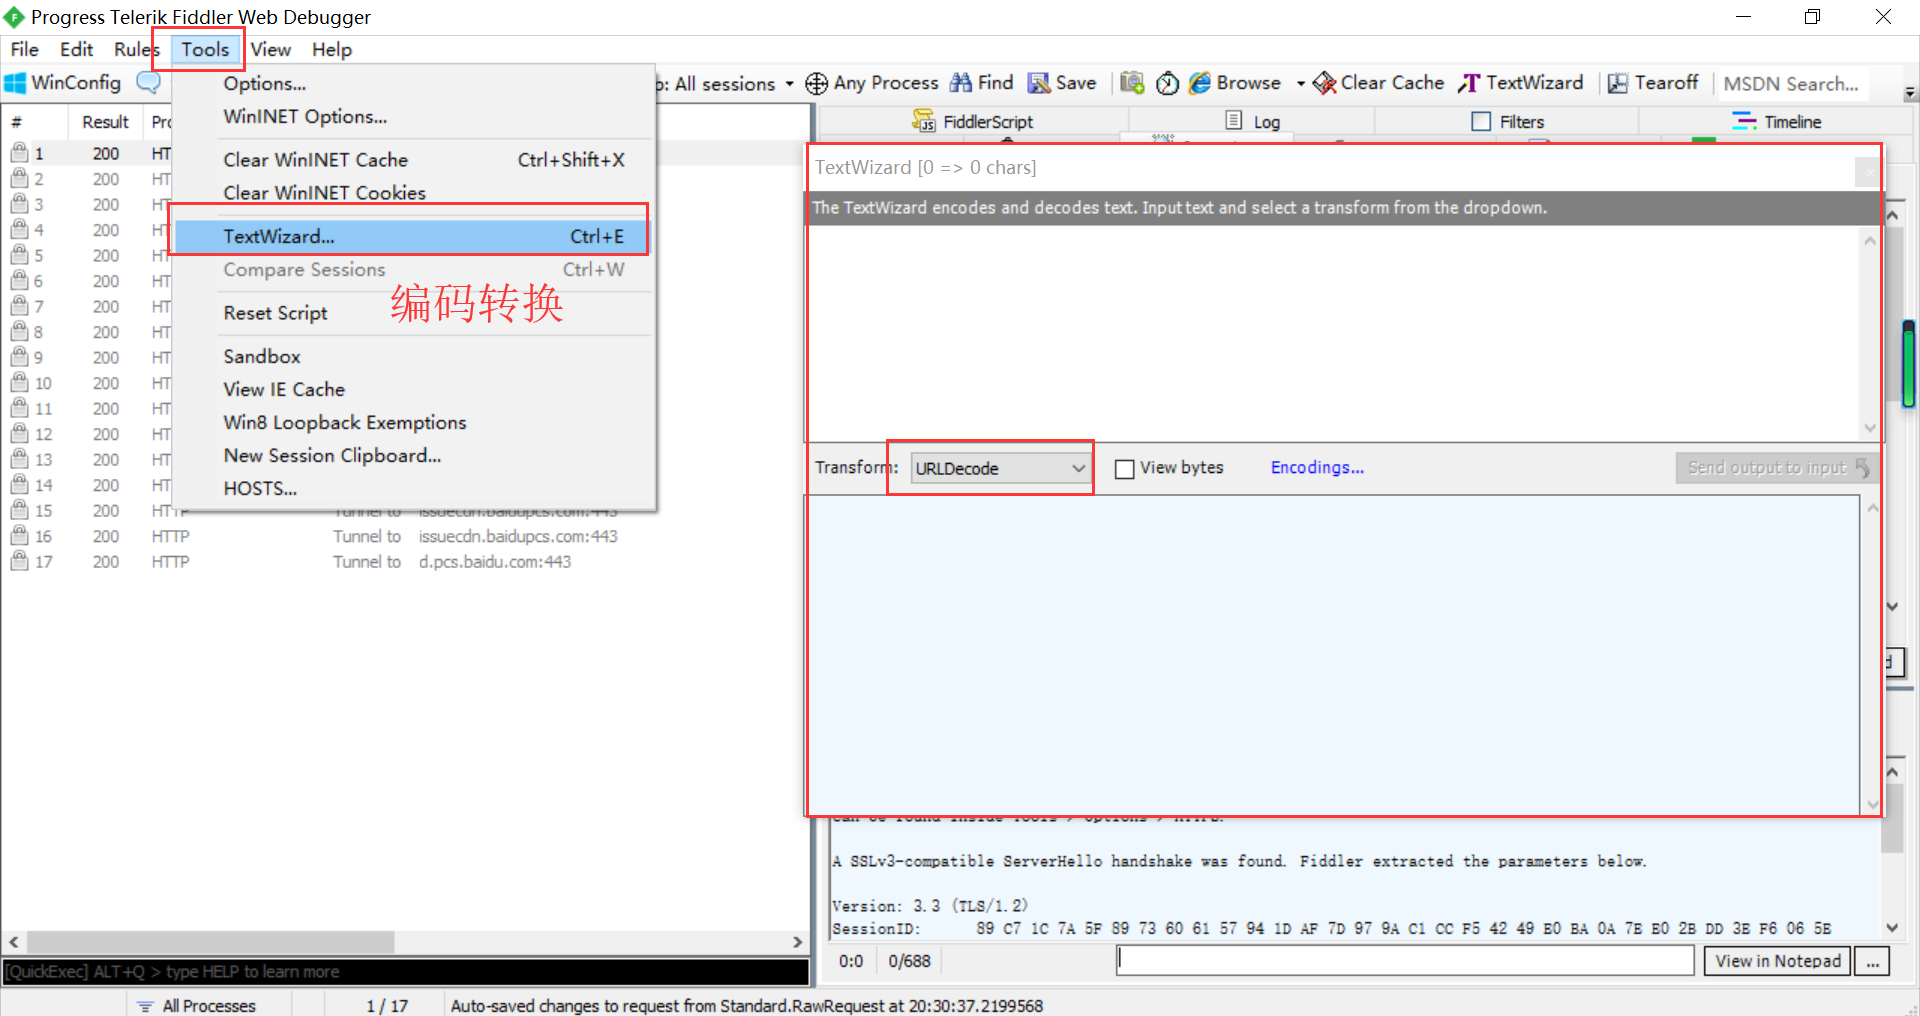Open the File menu
The image size is (1920, 1016).
[24, 49]
